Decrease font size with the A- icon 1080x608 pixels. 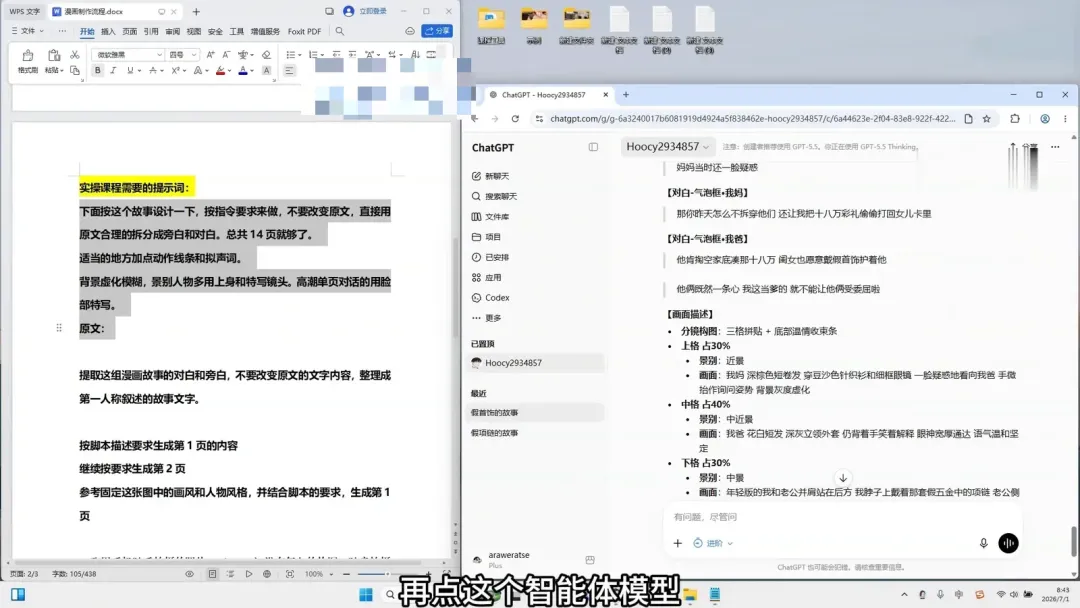[x=226, y=54]
